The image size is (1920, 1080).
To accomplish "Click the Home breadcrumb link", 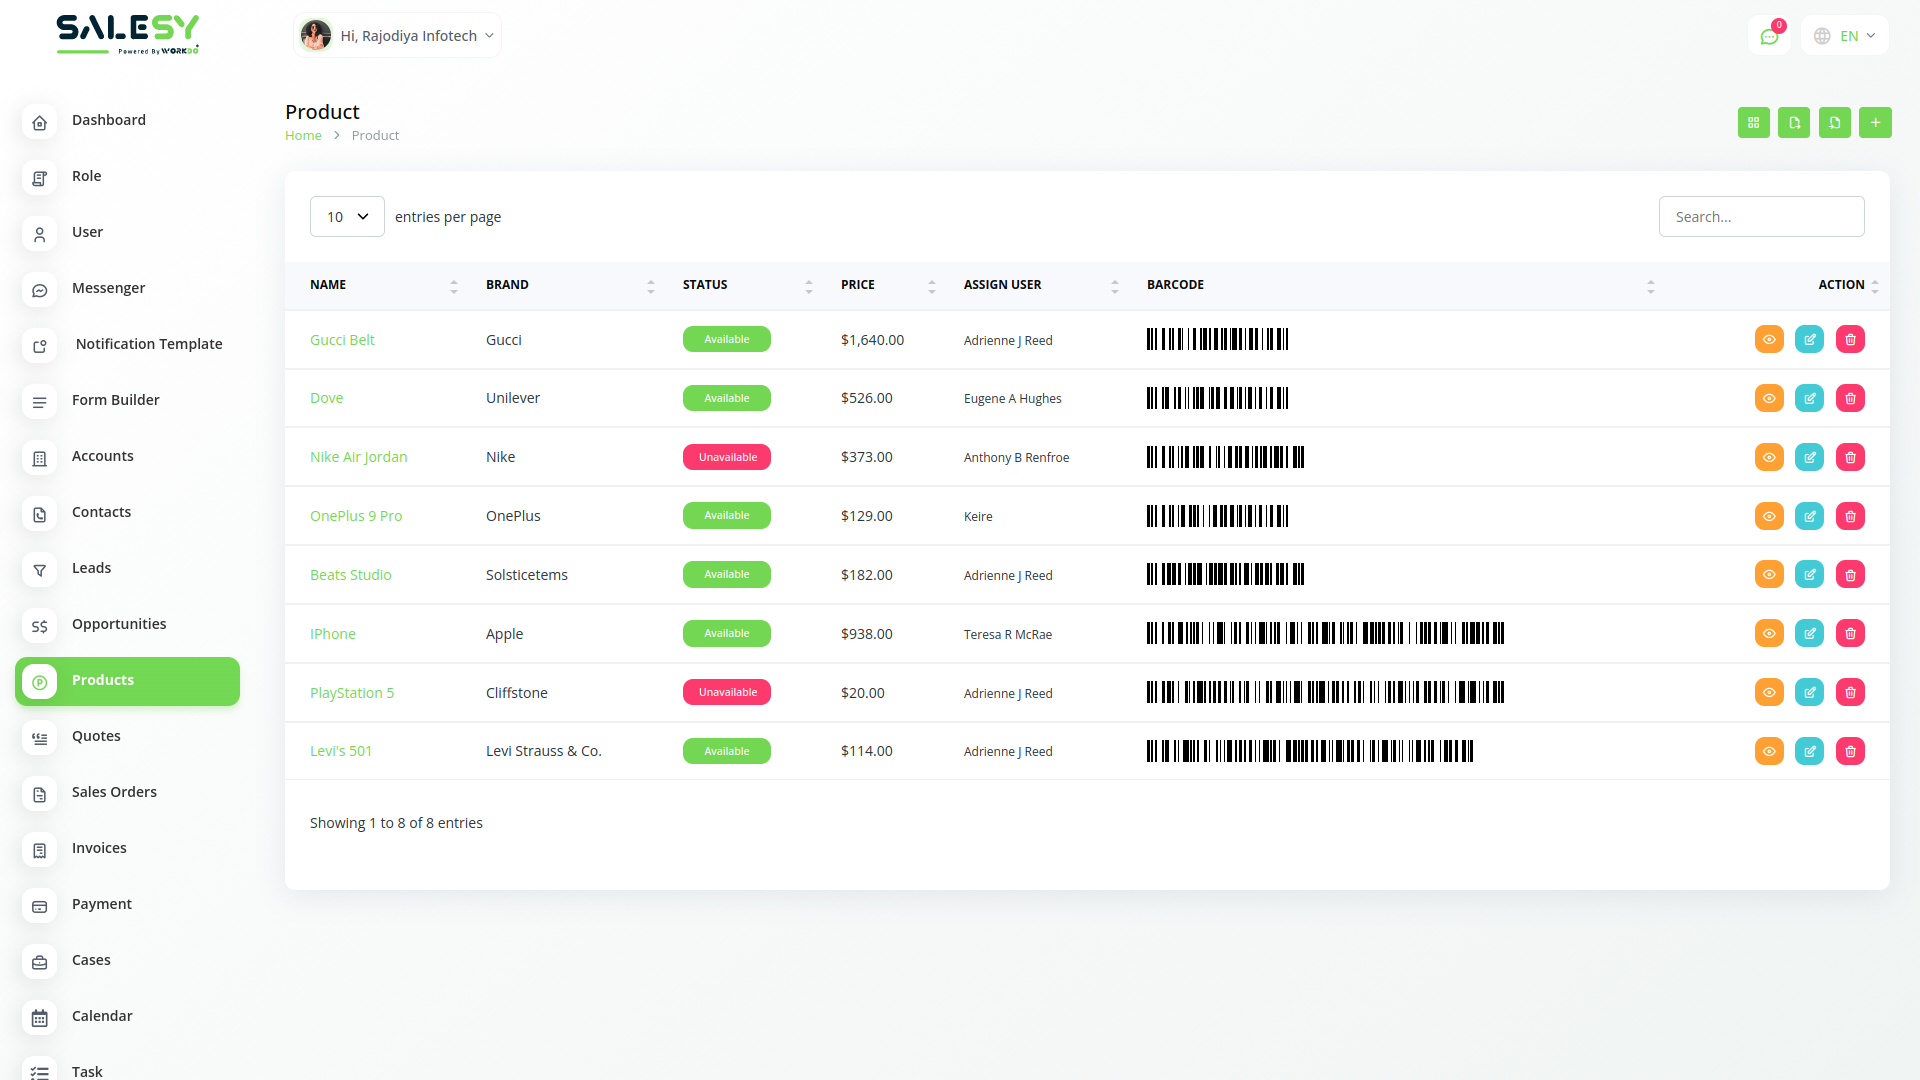I will pos(303,136).
